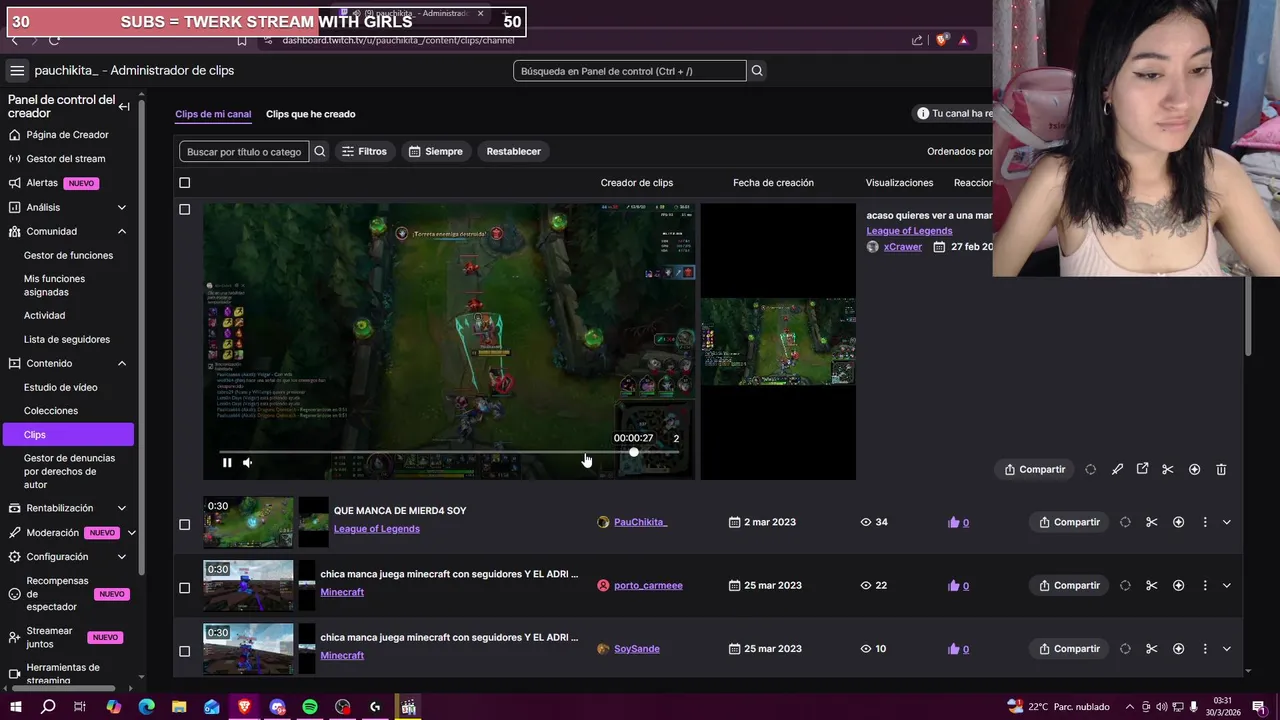Delete the expanded clip with the trash icon
The width and height of the screenshot is (1280, 720).
coord(1221,469)
